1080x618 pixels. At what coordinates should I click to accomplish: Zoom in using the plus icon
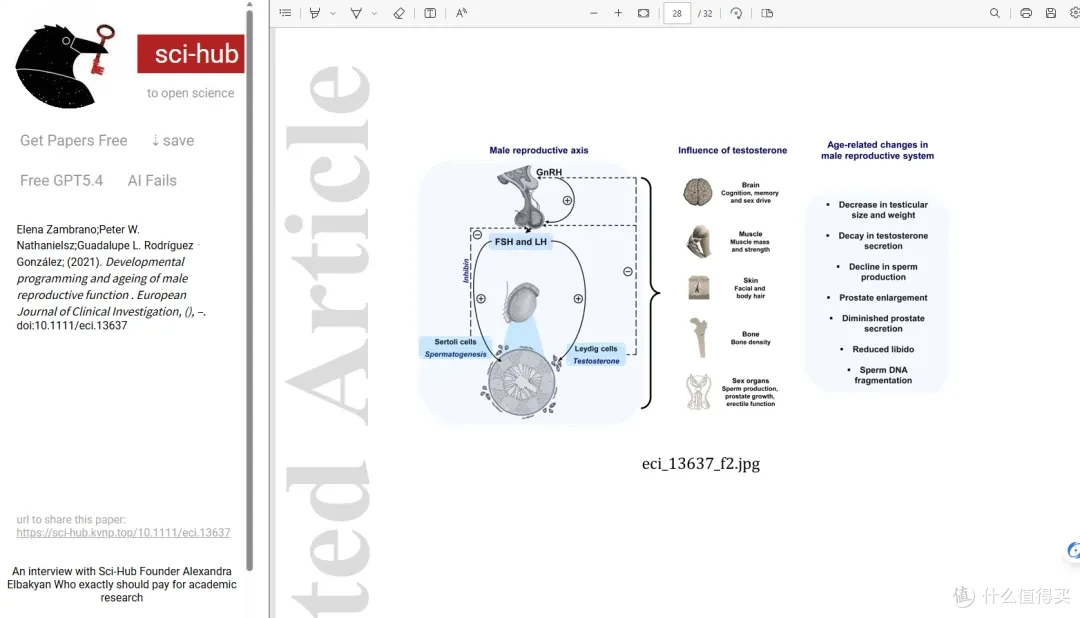coord(619,13)
